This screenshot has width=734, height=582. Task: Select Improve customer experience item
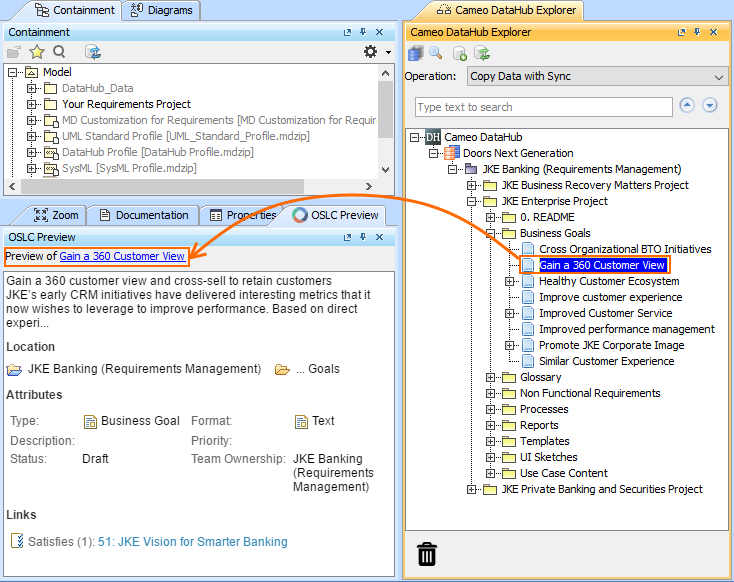click(610, 297)
